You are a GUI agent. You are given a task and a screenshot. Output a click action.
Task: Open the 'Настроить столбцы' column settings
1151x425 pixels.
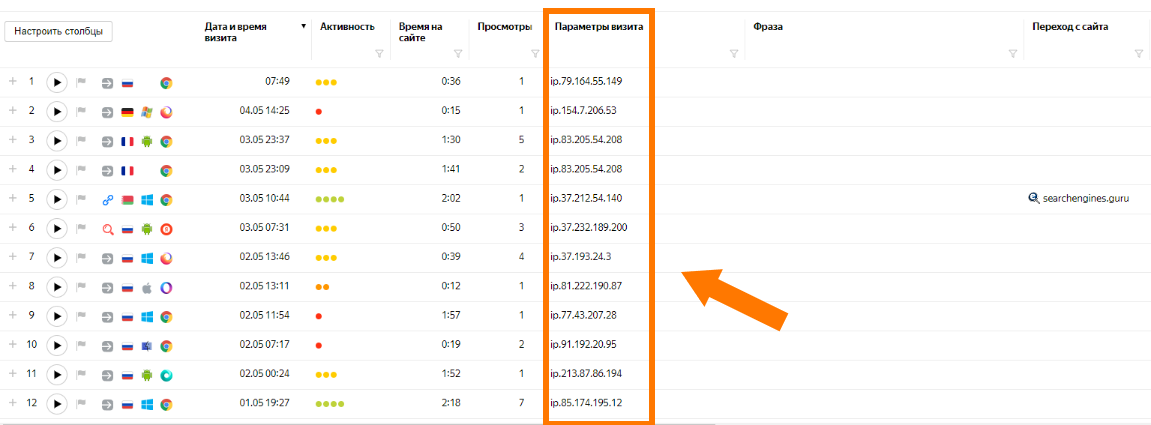pyautogui.click(x=59, y=31)
